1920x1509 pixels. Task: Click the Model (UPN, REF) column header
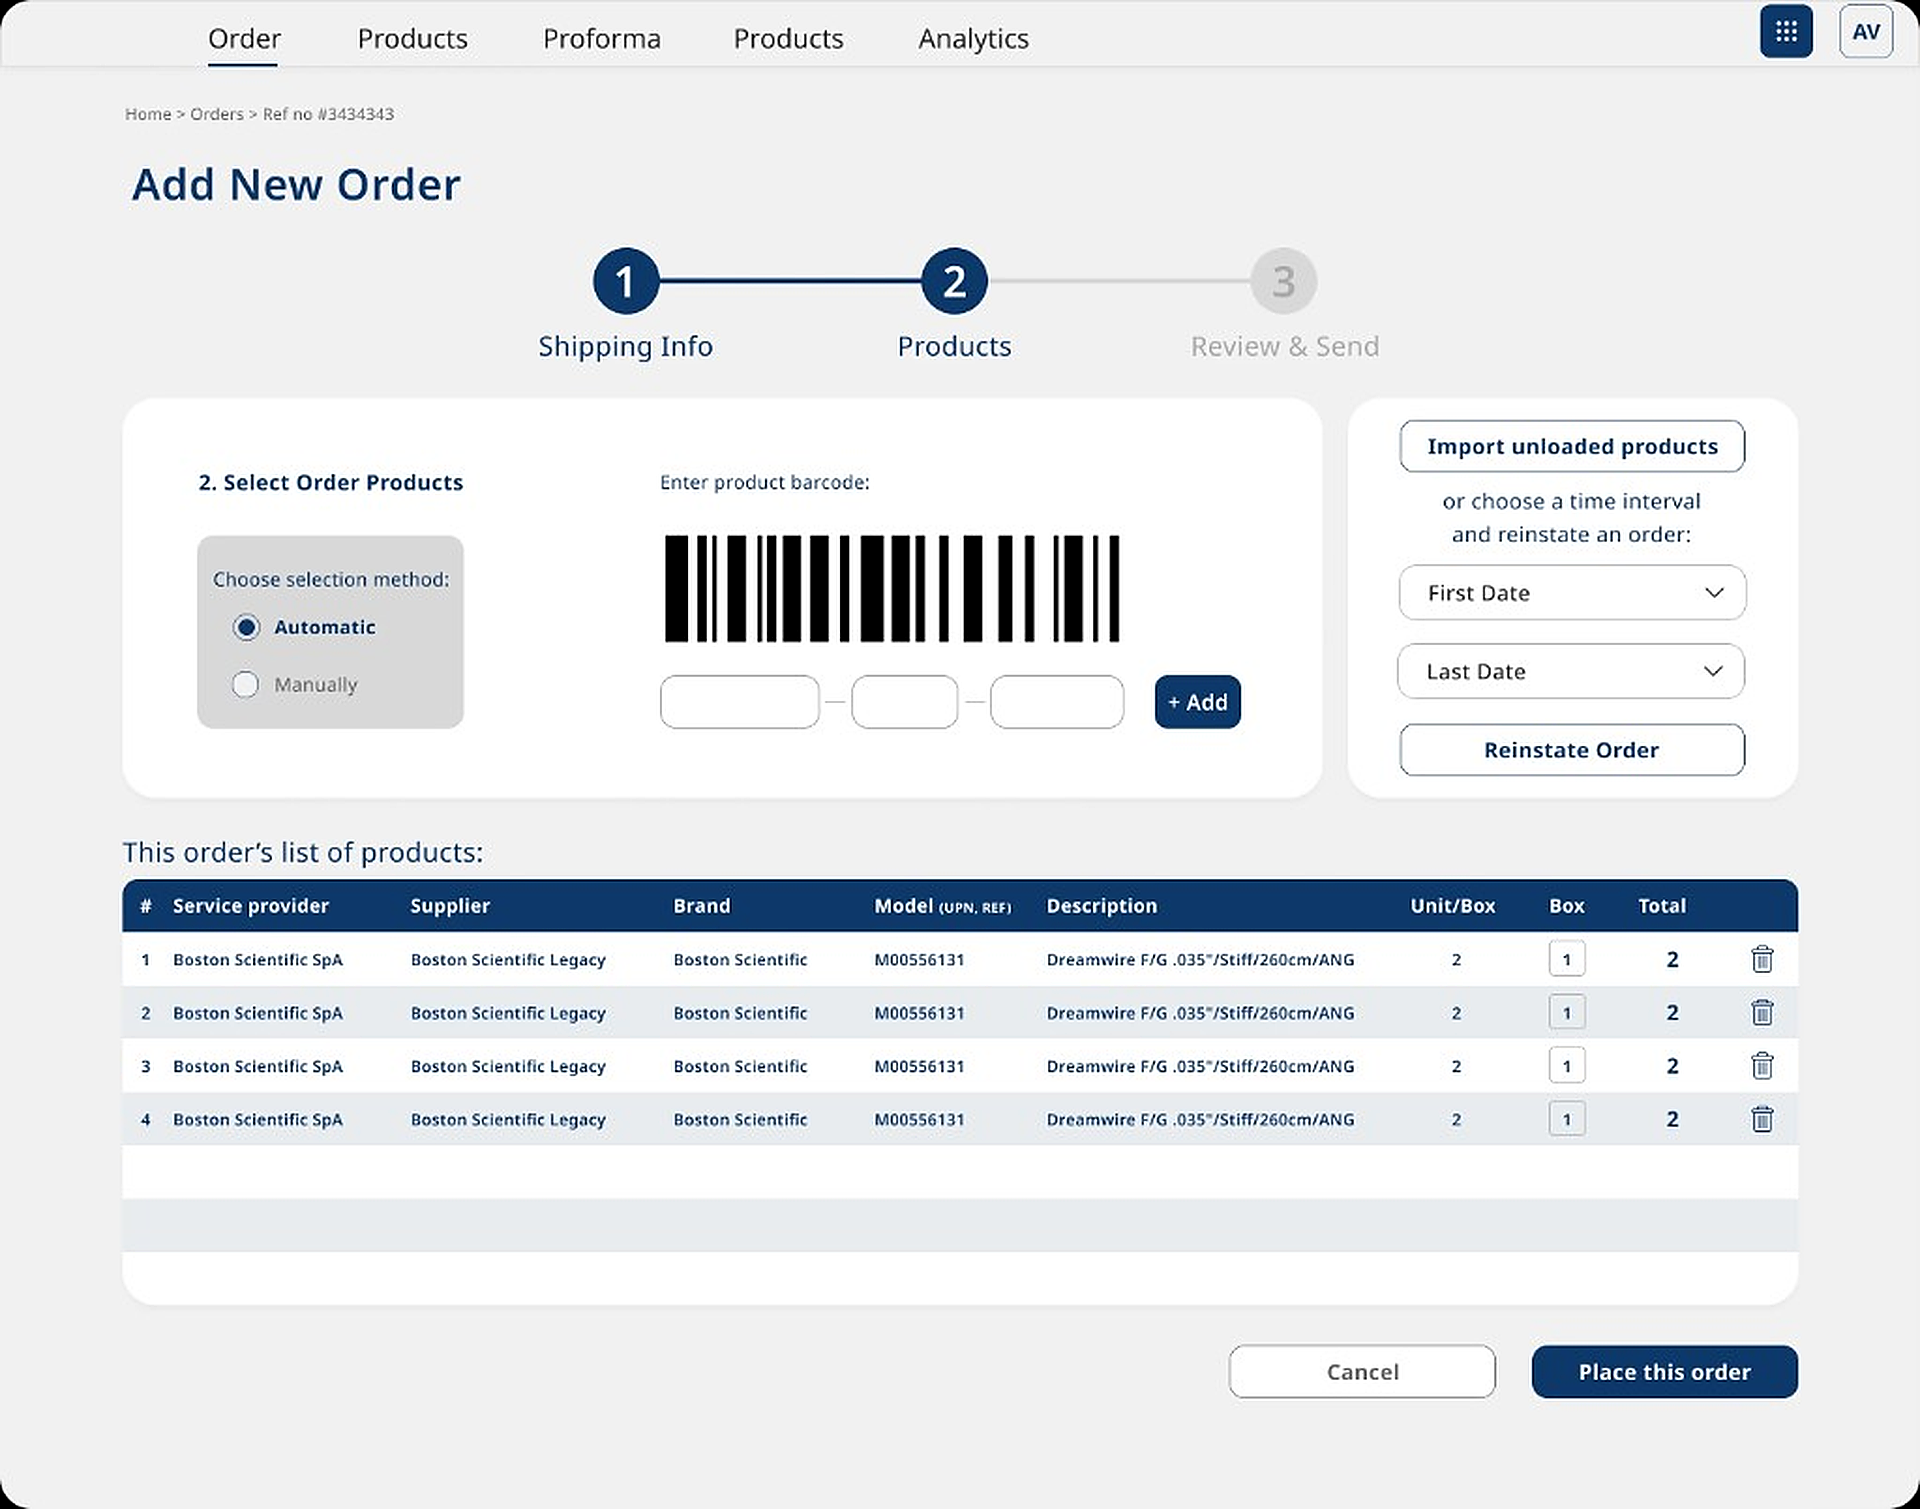pos(943,906)
